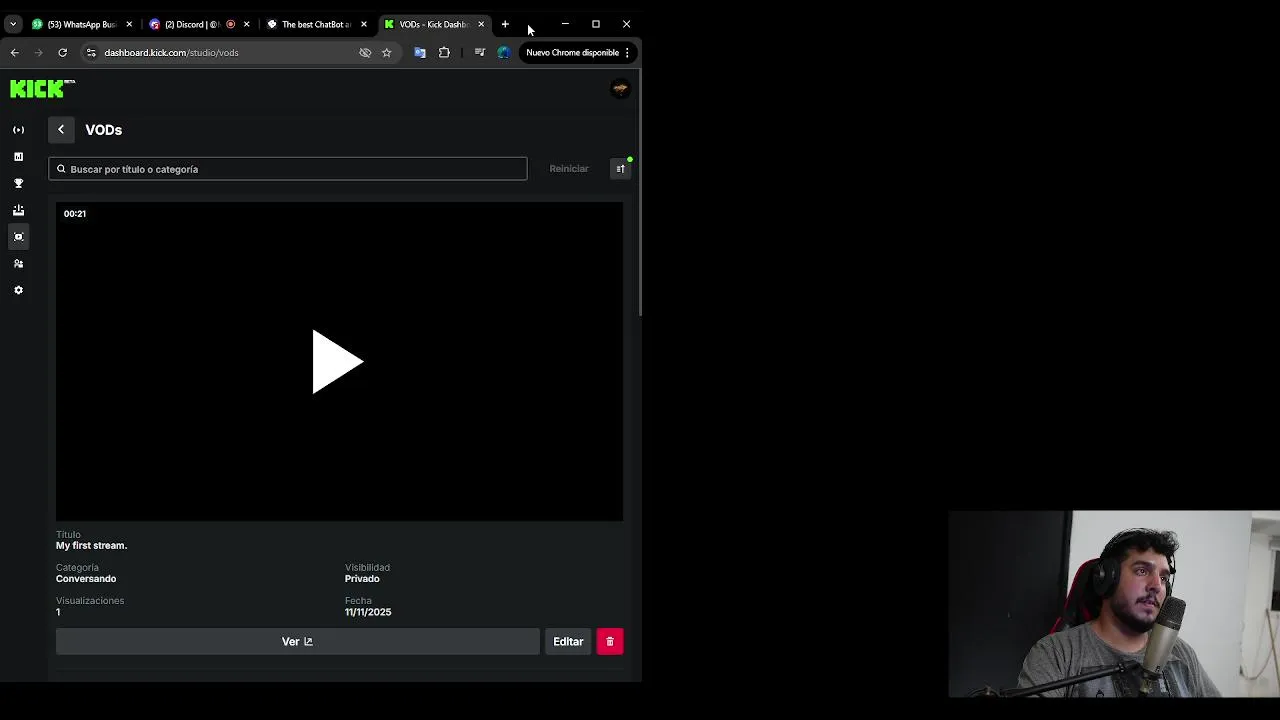Bookmark this page with the star
Screen dimensions: 1280x720
pyautogui.click(x=386, y=53)
